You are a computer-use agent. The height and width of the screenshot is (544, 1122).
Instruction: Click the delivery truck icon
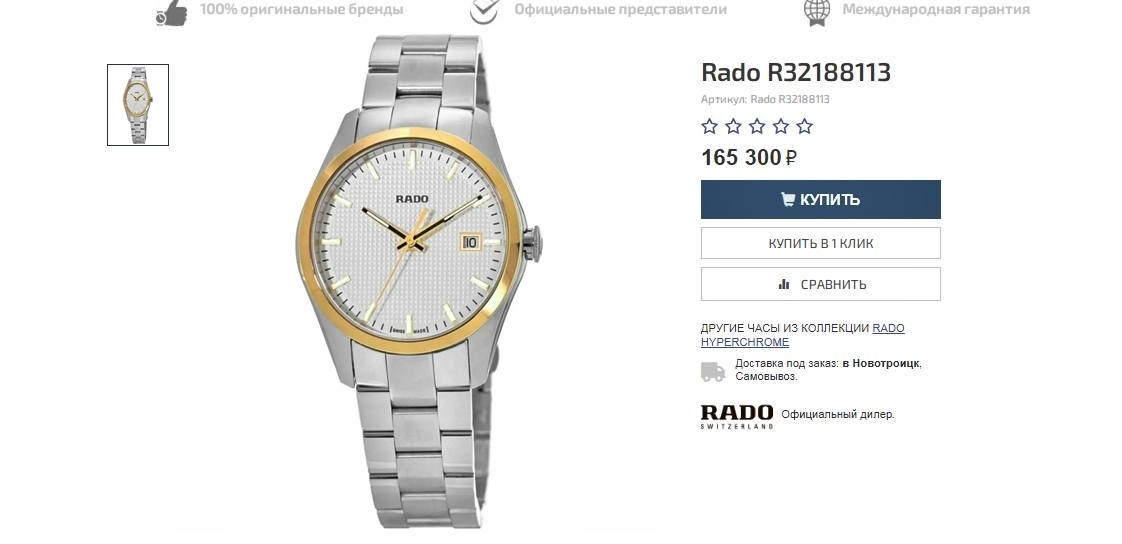713,371
